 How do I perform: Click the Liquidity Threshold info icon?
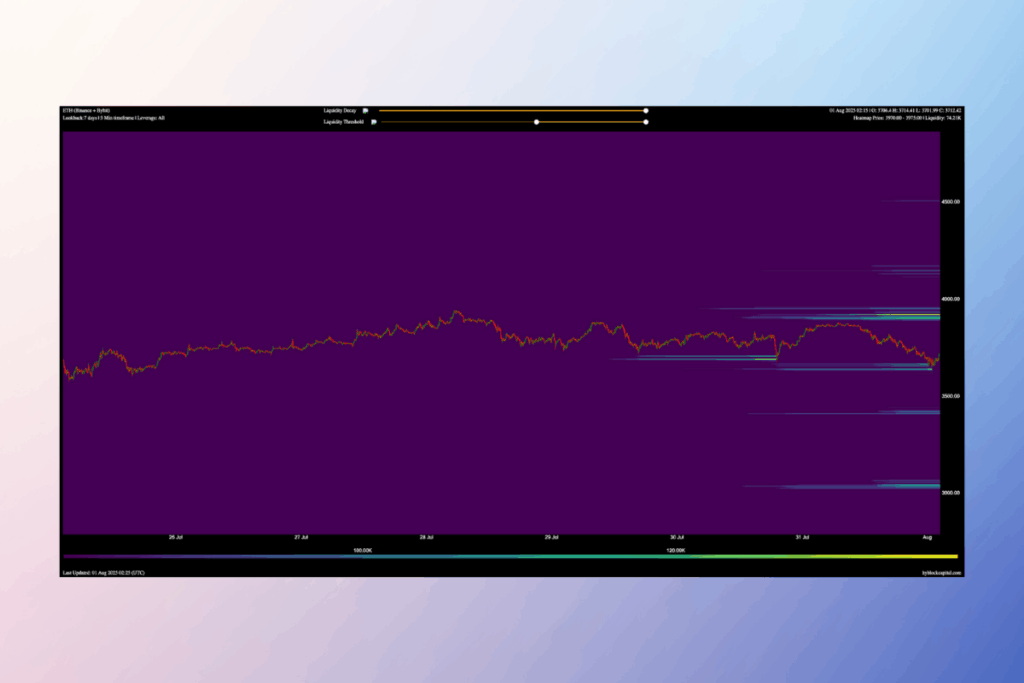tap(373, 122)
